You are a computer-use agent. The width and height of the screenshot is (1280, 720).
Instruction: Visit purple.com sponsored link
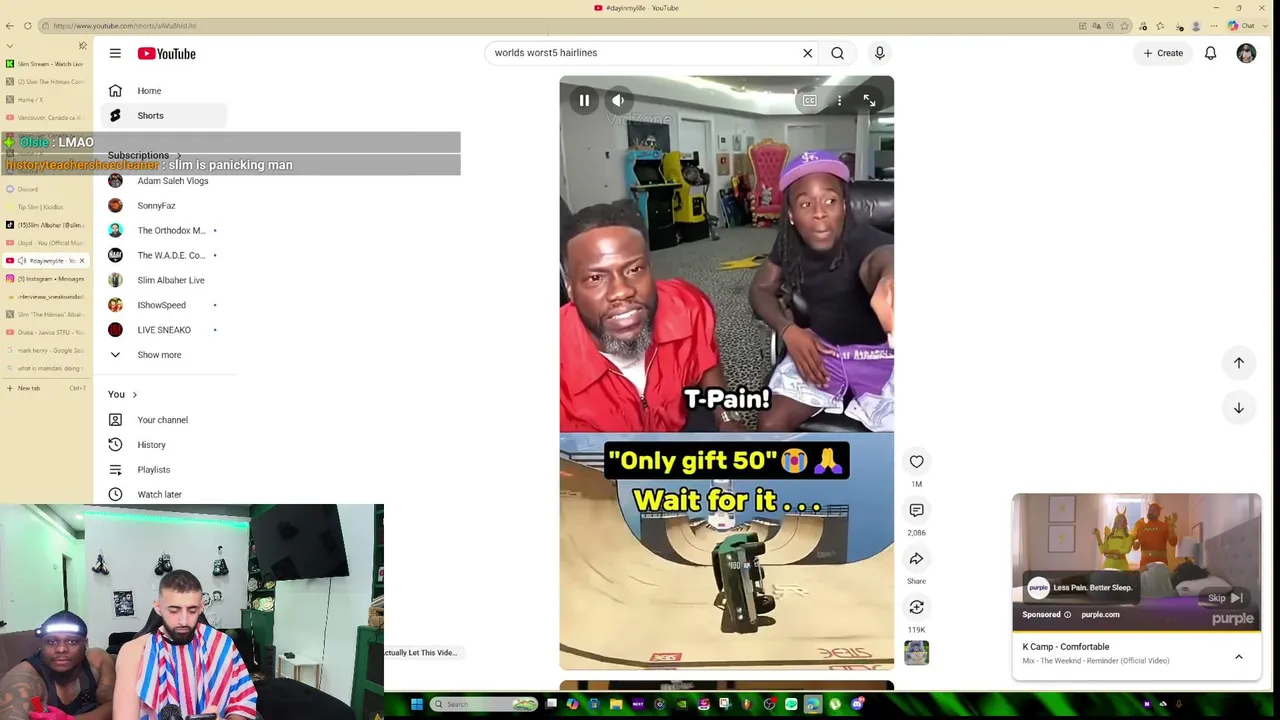coord(1100,615)
